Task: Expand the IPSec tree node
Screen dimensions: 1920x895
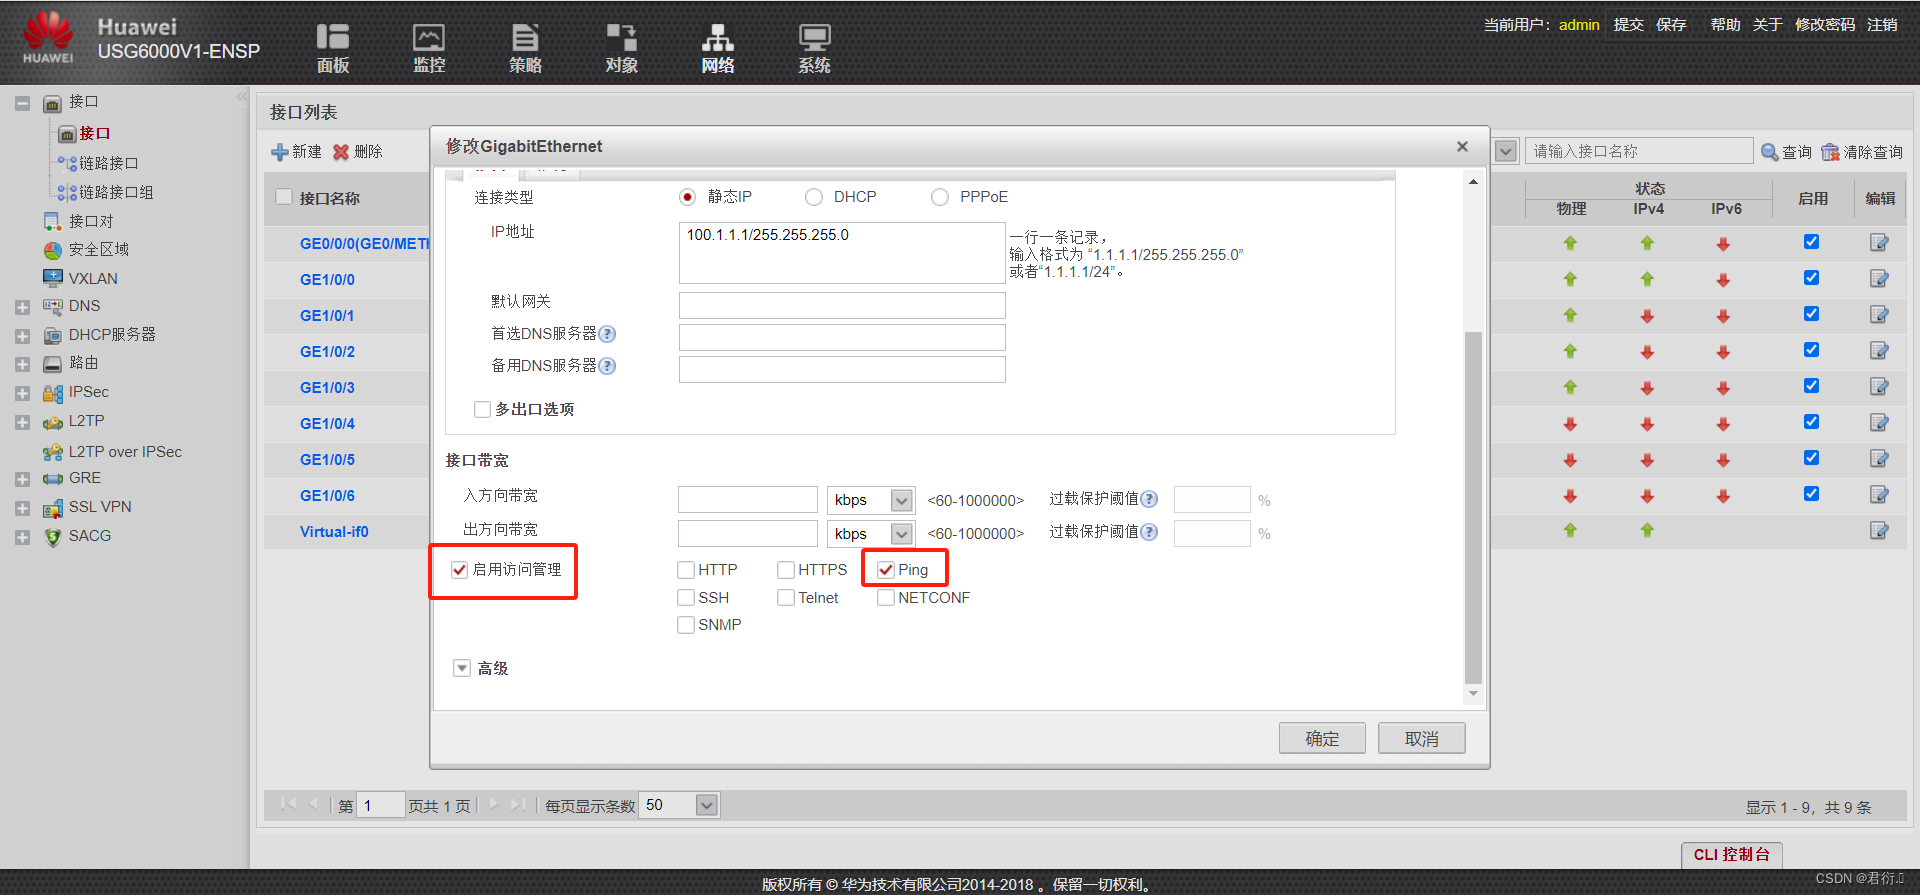Action: point(22,393)
